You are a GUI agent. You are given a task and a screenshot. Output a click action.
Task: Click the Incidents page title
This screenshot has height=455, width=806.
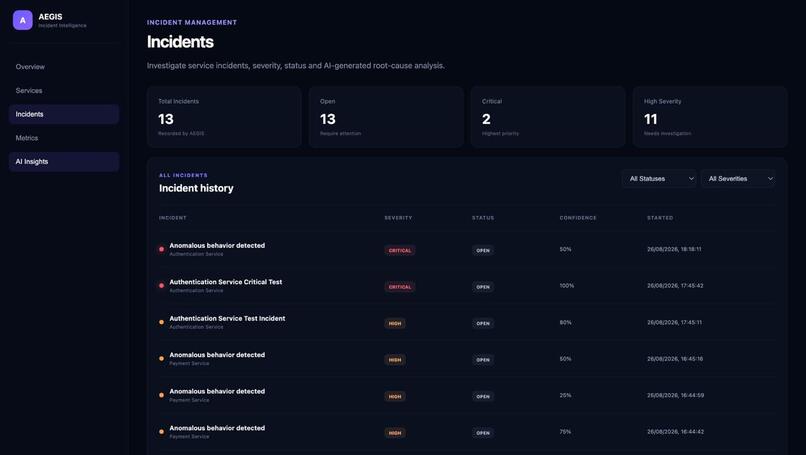pyautogui.click(x=180, y=42)
